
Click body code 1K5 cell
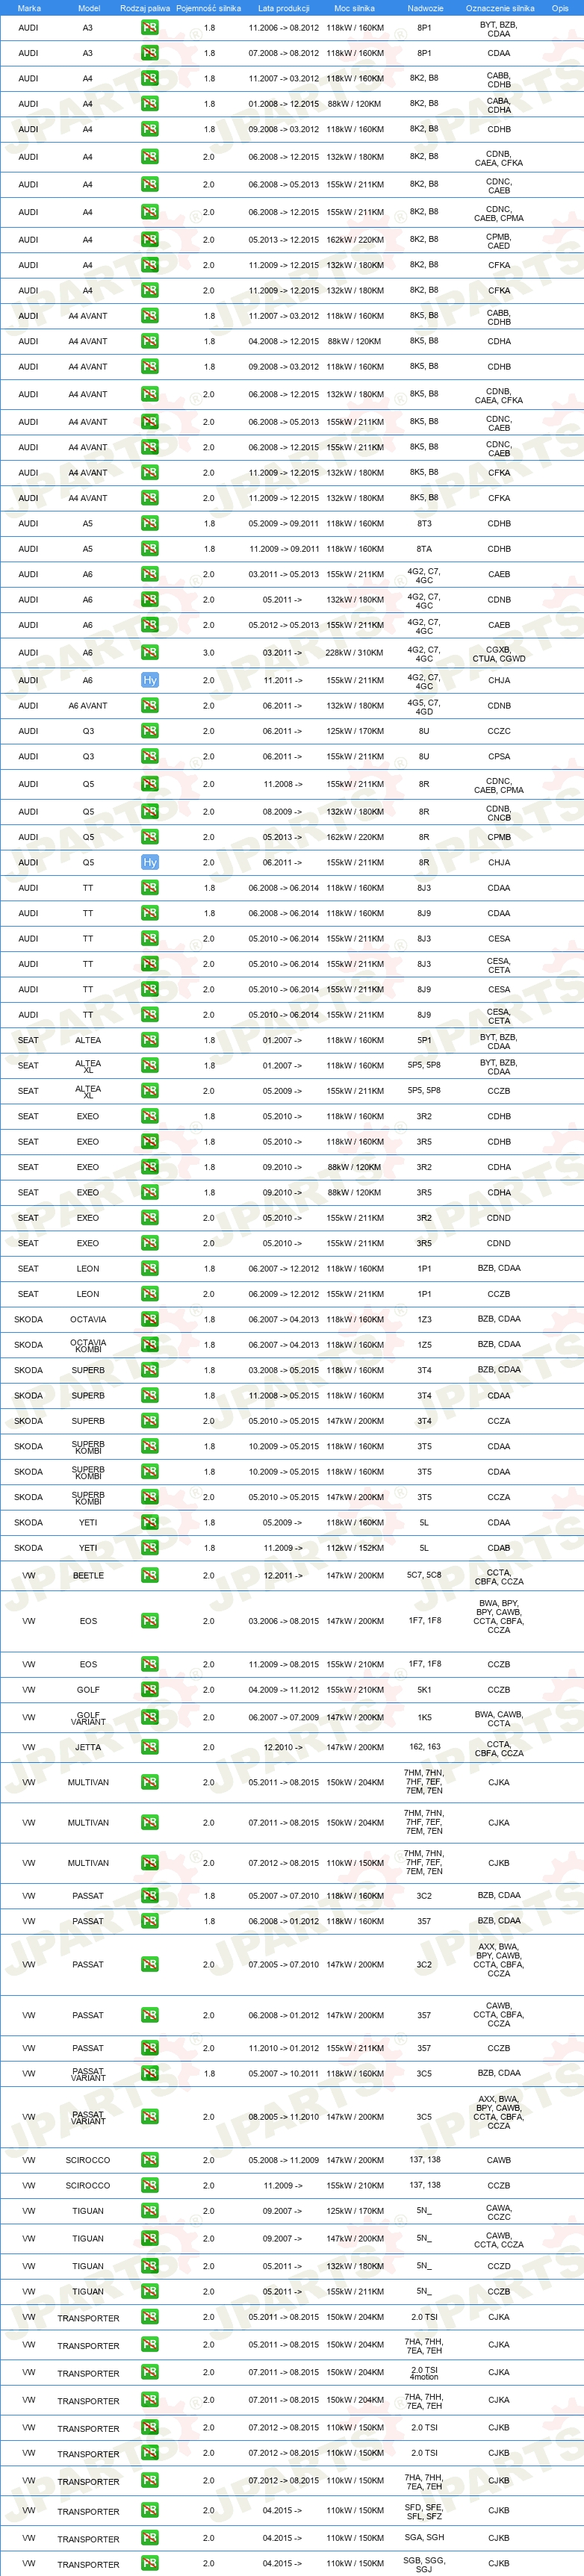(424, 1717)
